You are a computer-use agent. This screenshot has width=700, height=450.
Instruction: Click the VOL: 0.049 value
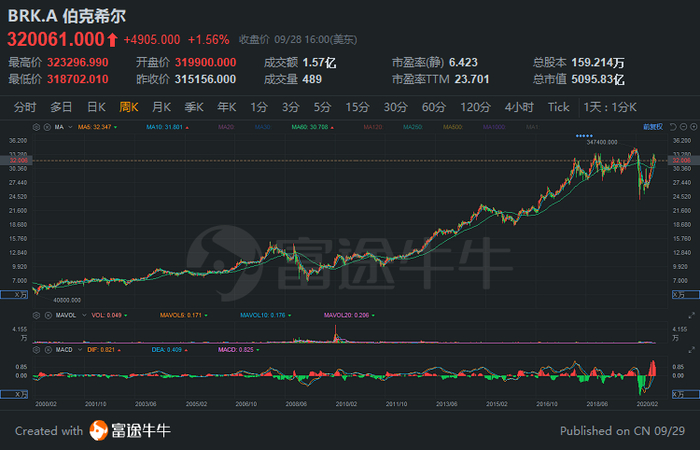click(x=108, y=315)
